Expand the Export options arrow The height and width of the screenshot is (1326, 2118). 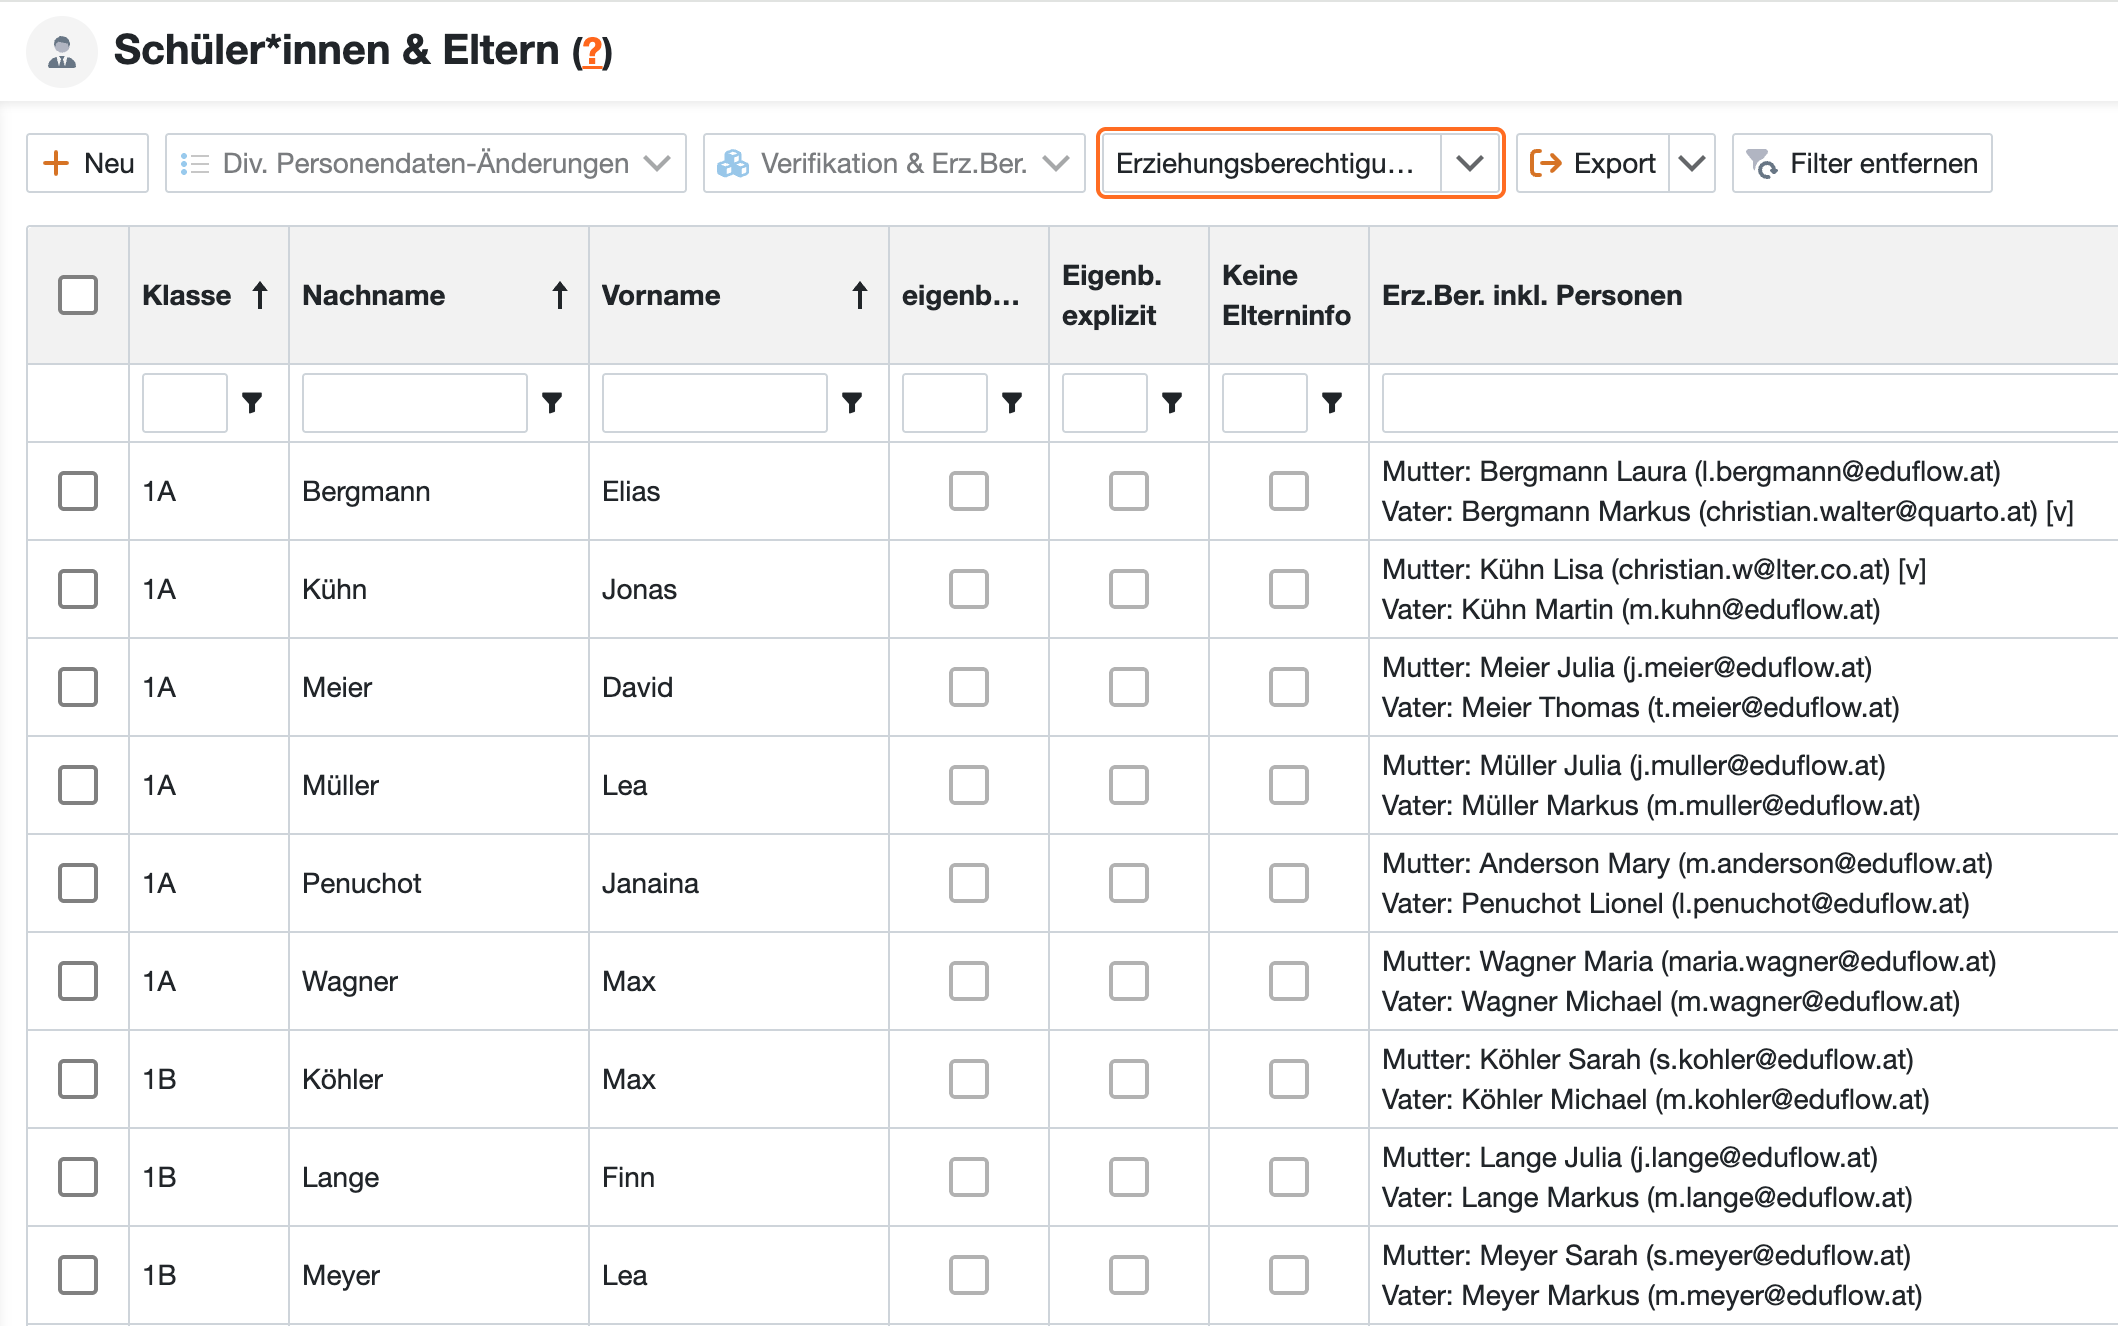[x=1692, y=163]
